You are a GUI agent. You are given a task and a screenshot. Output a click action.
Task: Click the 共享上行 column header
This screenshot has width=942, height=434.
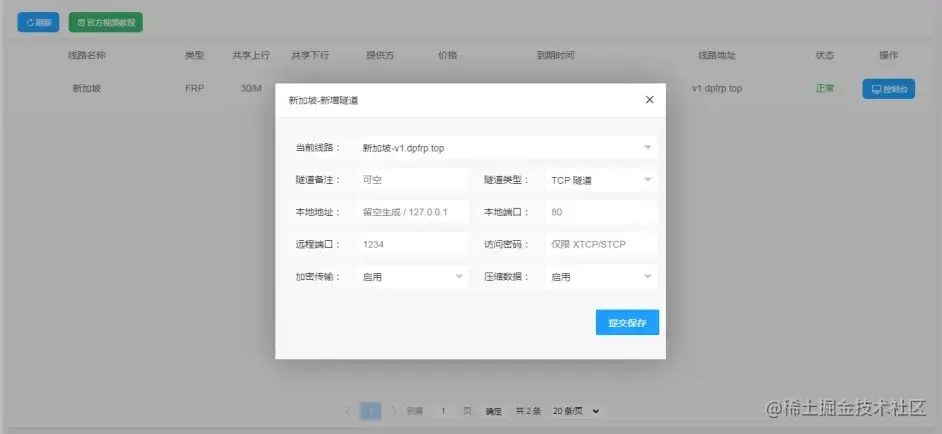point(251,55)
